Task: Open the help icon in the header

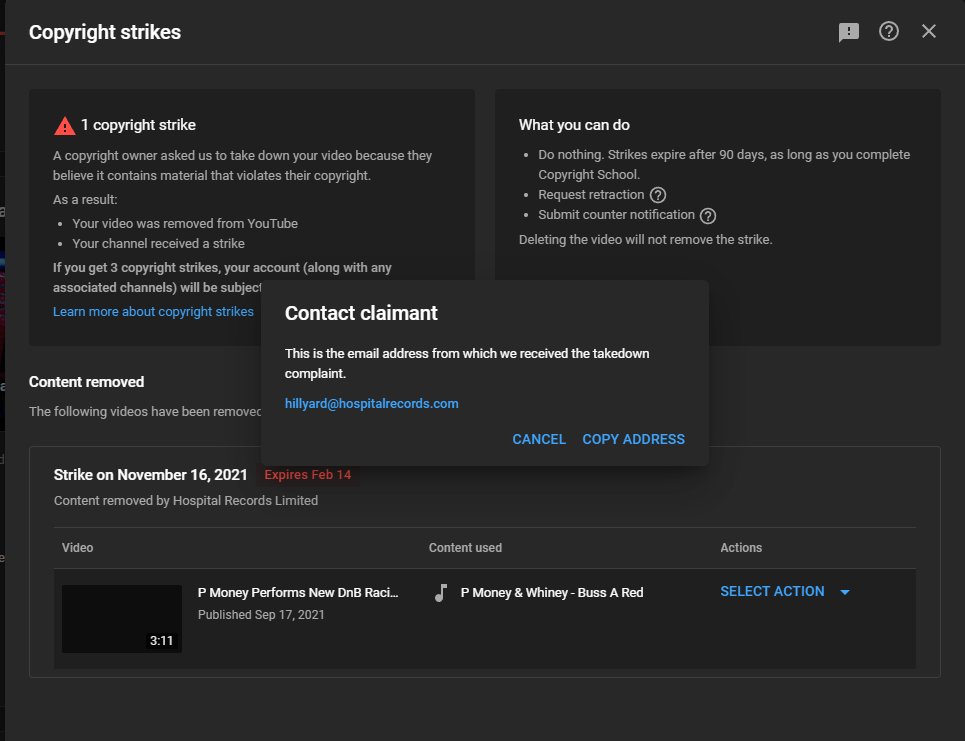Action: click(x=889, y=31)
